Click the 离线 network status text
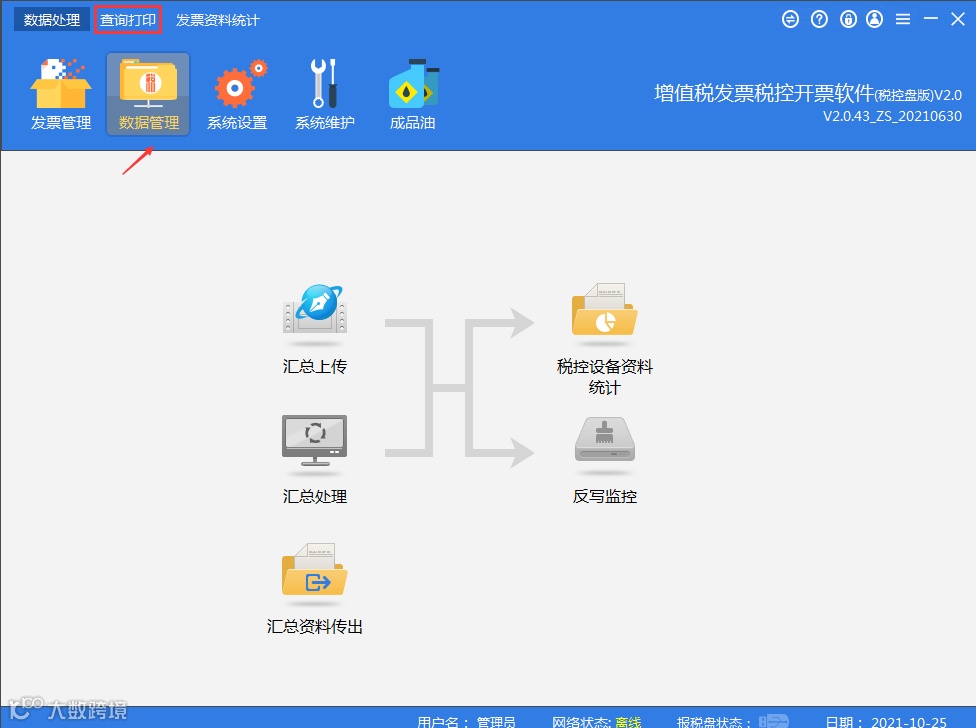The height and width of the screenshot is (728, 976). (x=628, y=722)
